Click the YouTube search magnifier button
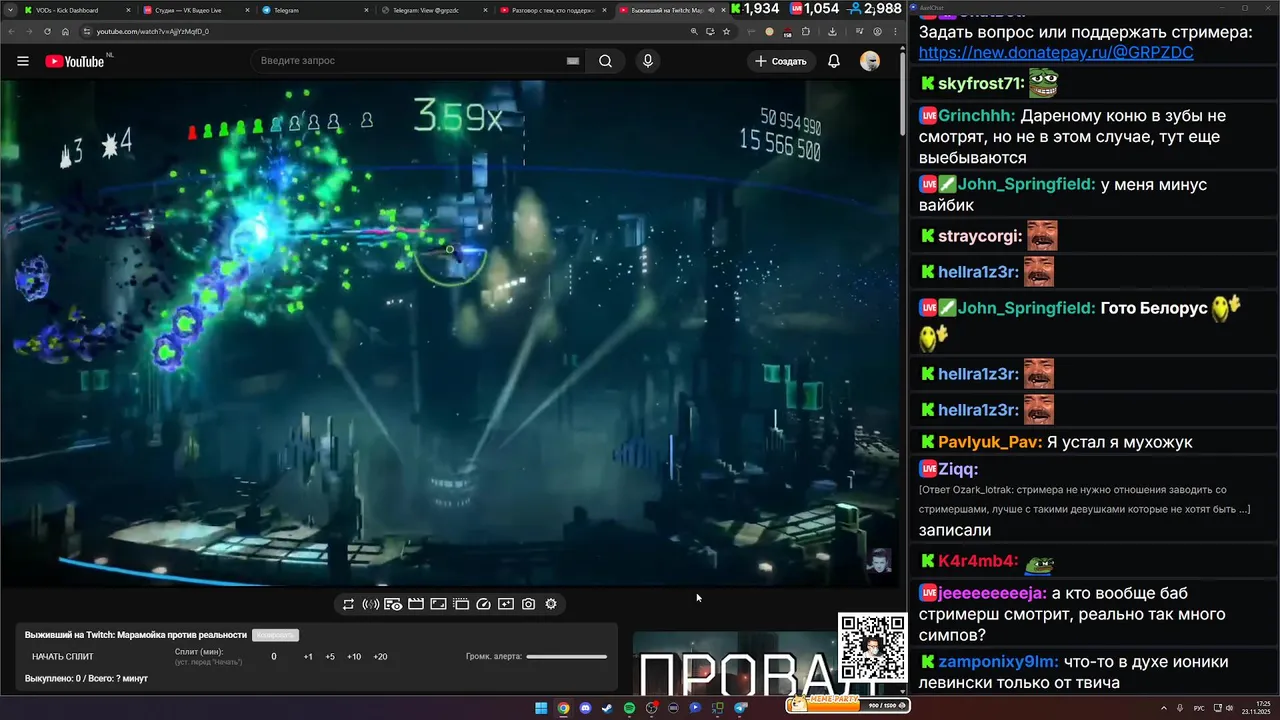Viewport: 1280px width, 720px height. click(606, 61)
